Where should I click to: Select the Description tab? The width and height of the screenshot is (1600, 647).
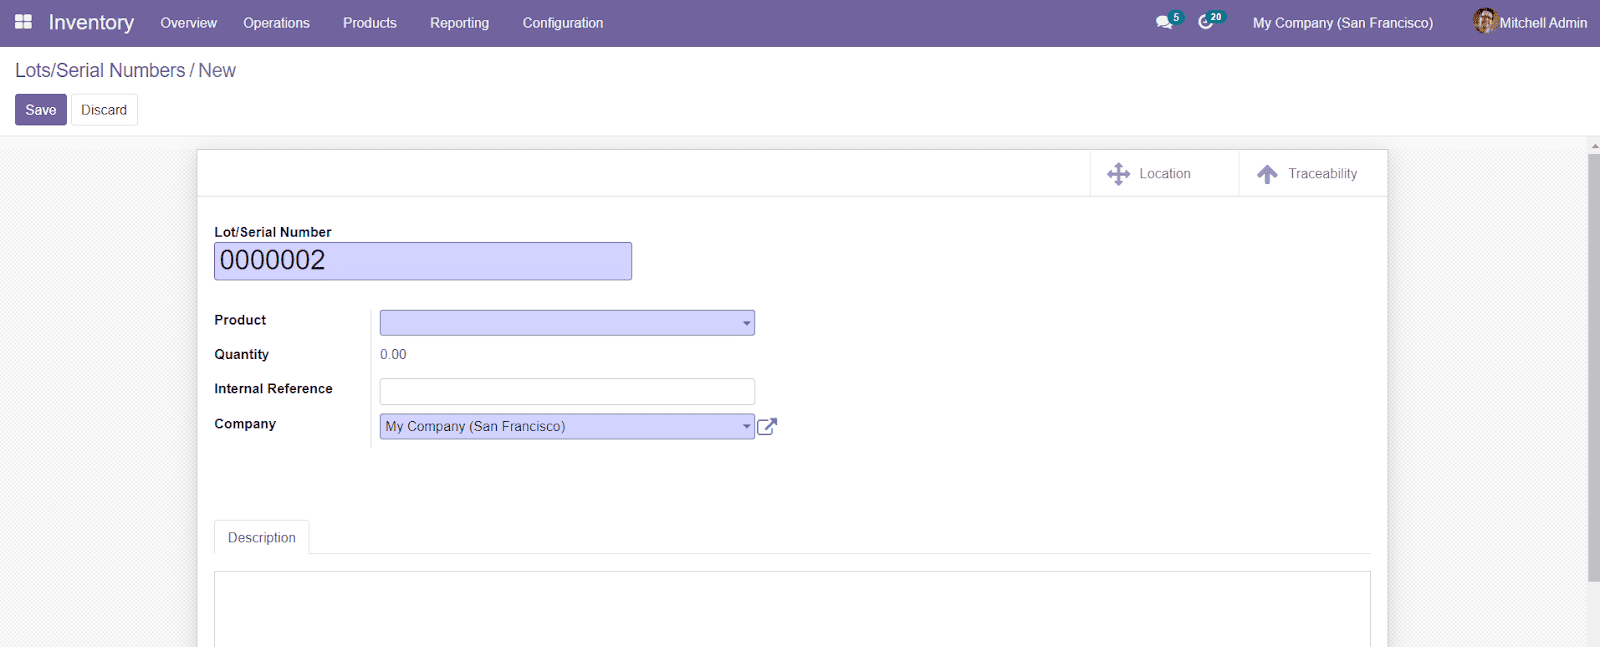[262, 537]
